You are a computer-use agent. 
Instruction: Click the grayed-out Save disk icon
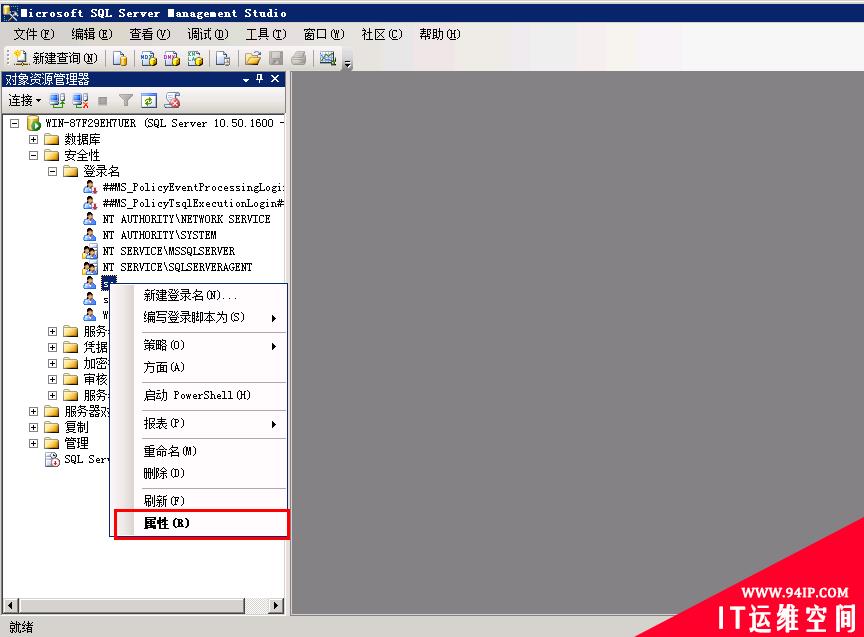pyautogui.click(x=276, y=58)
